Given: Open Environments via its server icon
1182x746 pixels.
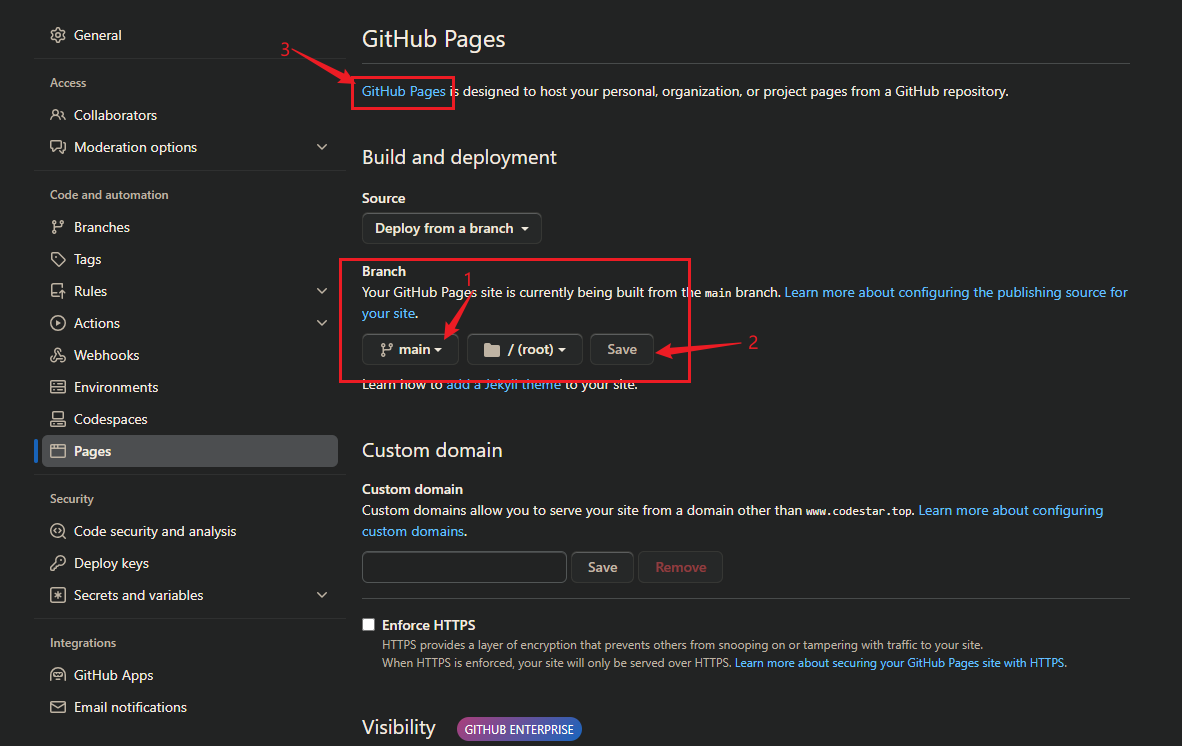Looking at the screenshot, I should [x=58, y=387].
